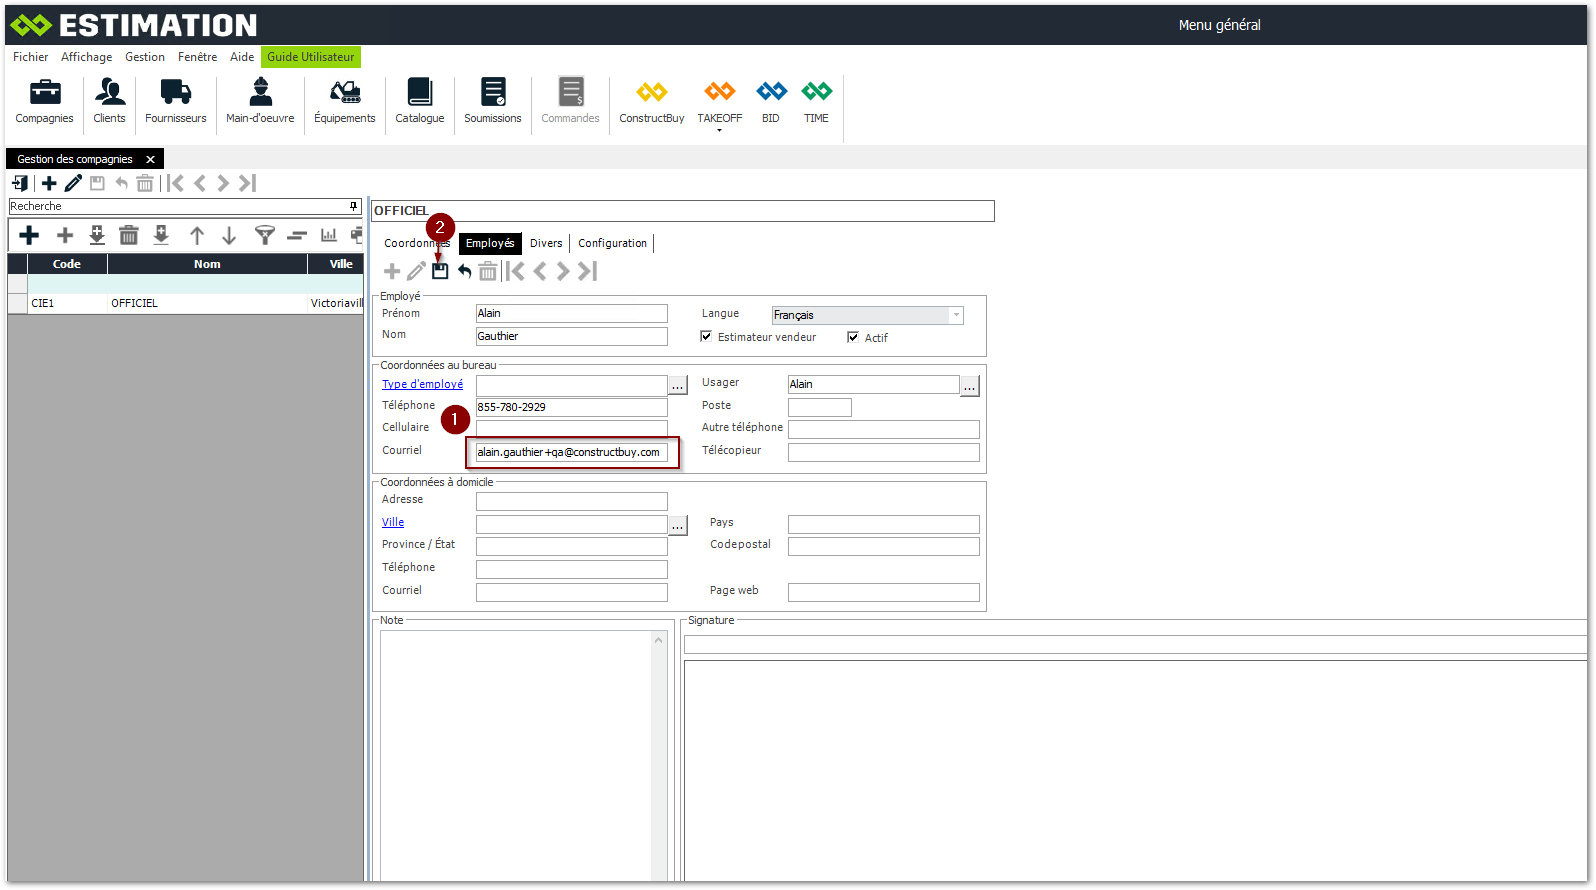This screenshot has width=1596, height=890.
Task: Open the TAKEOFF dropdown arrow
Action: pos(719,130)
